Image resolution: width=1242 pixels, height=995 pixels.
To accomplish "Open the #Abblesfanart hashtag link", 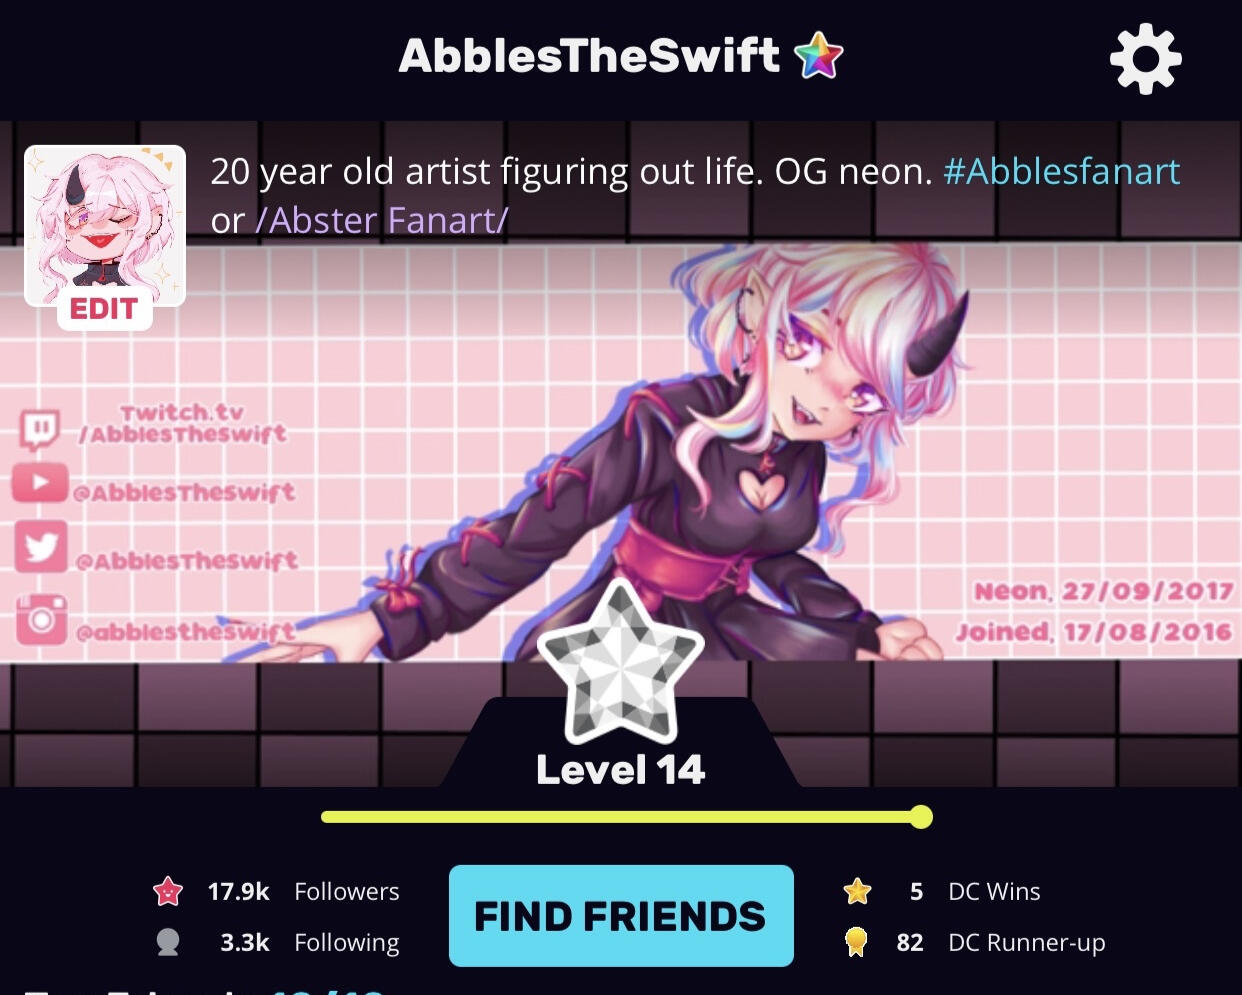I will pos(1061,172).
